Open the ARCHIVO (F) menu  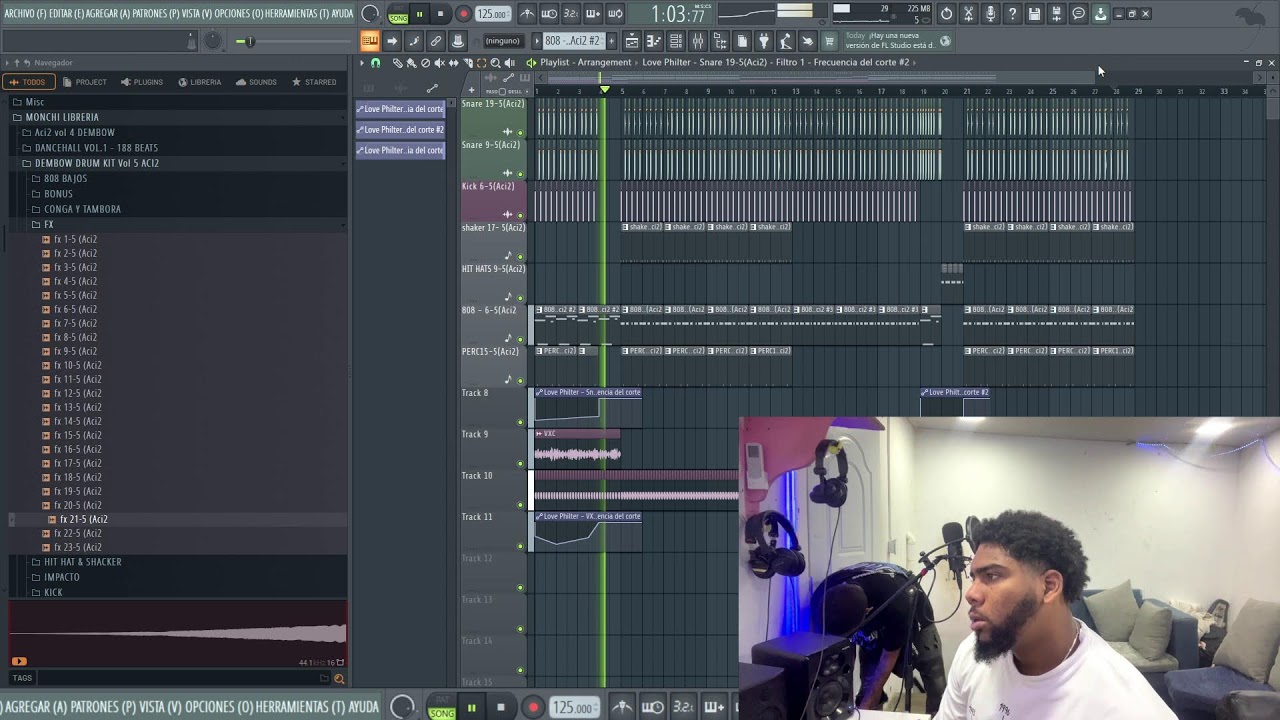click(25, 14)
